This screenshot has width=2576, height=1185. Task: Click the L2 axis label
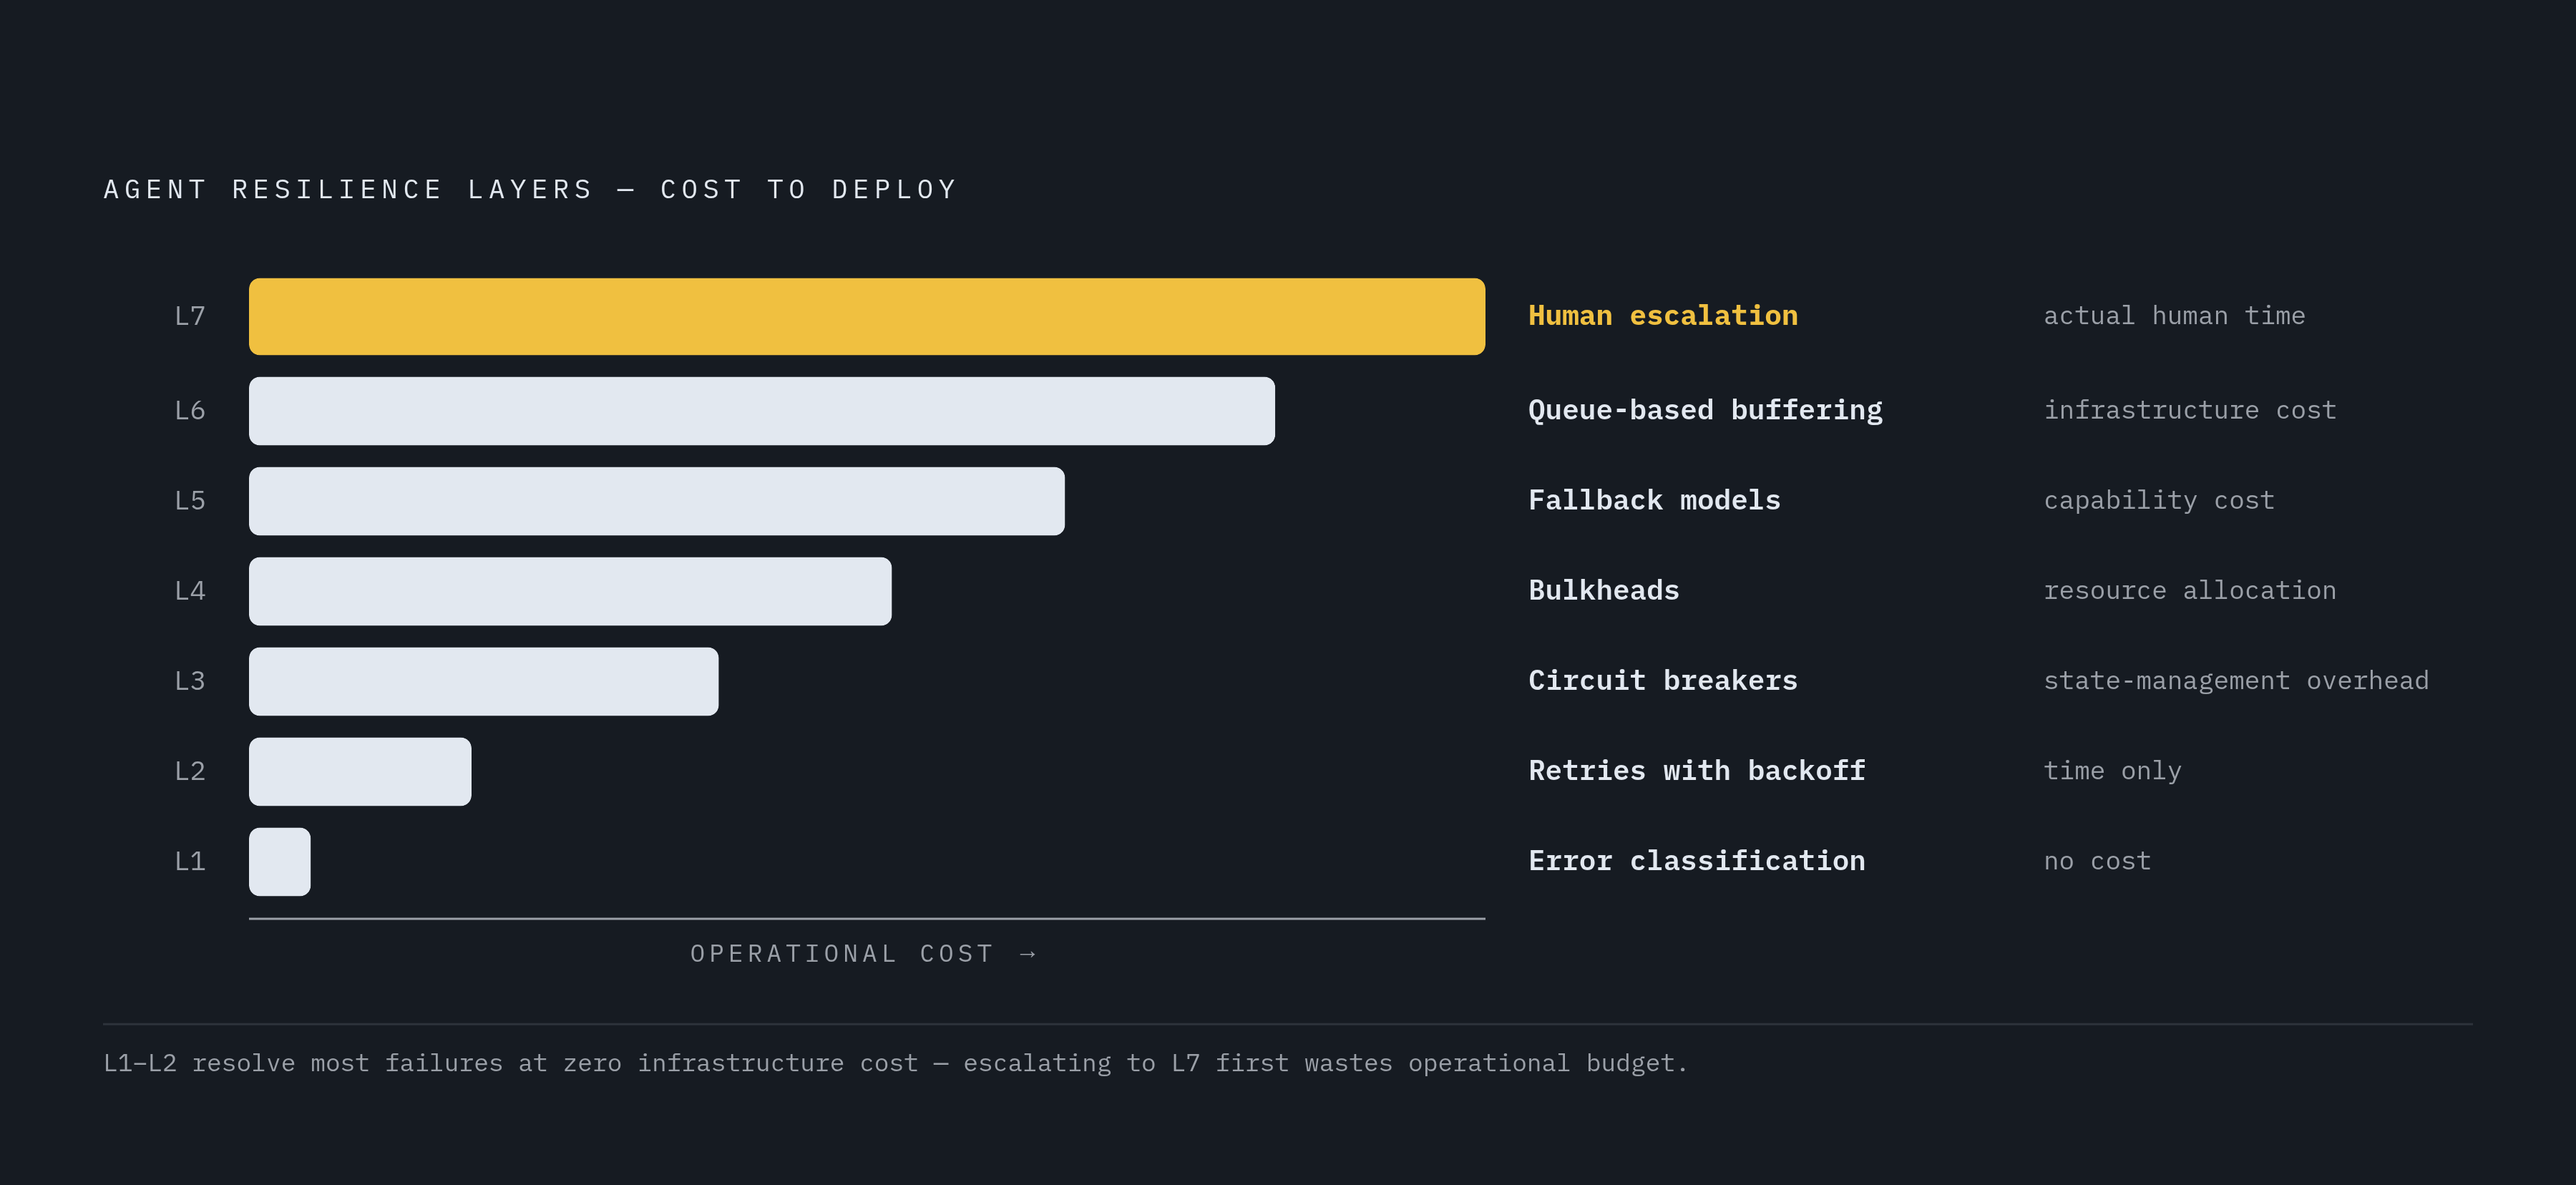(x=190, y=771)
